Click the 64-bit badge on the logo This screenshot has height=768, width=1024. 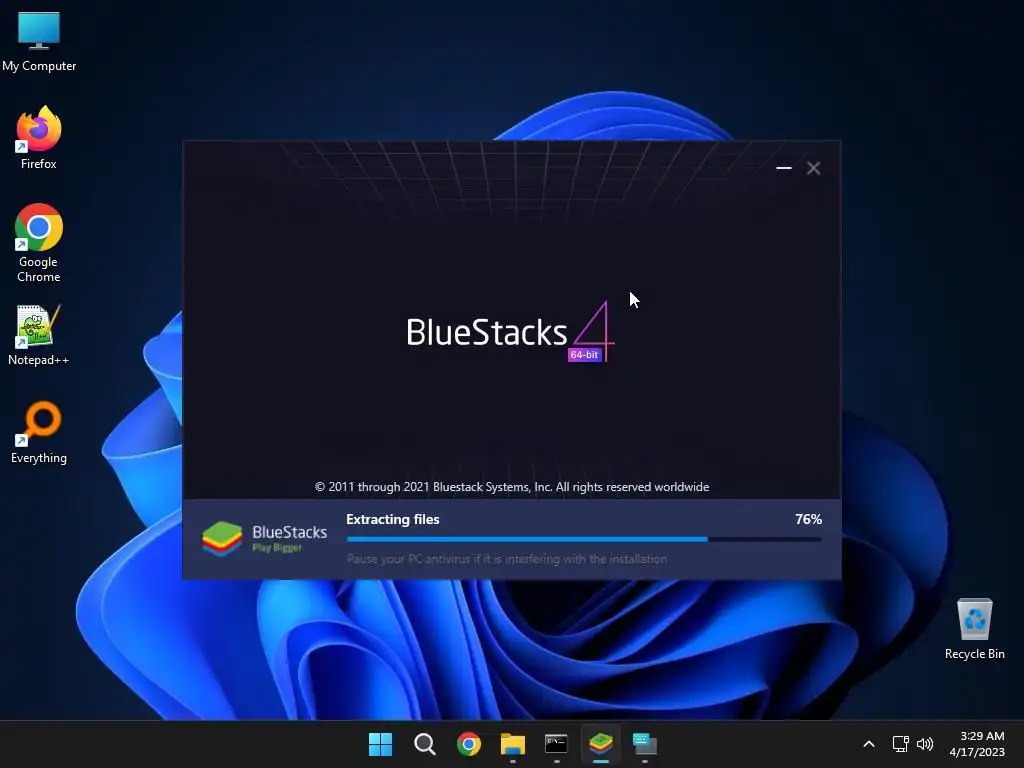tap(584, 355)
